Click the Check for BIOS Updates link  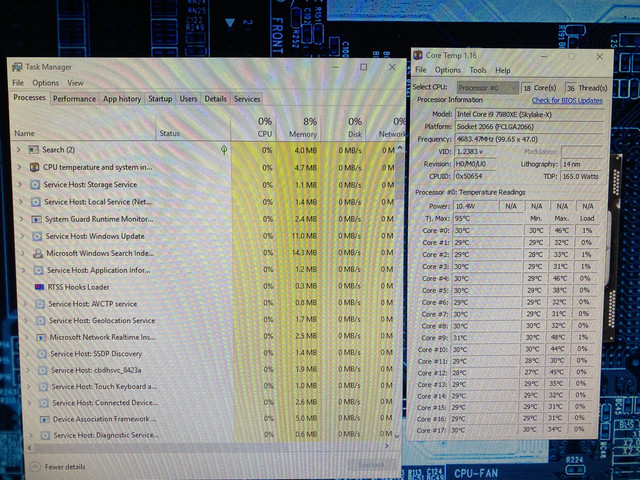click(x=567, y=100)
